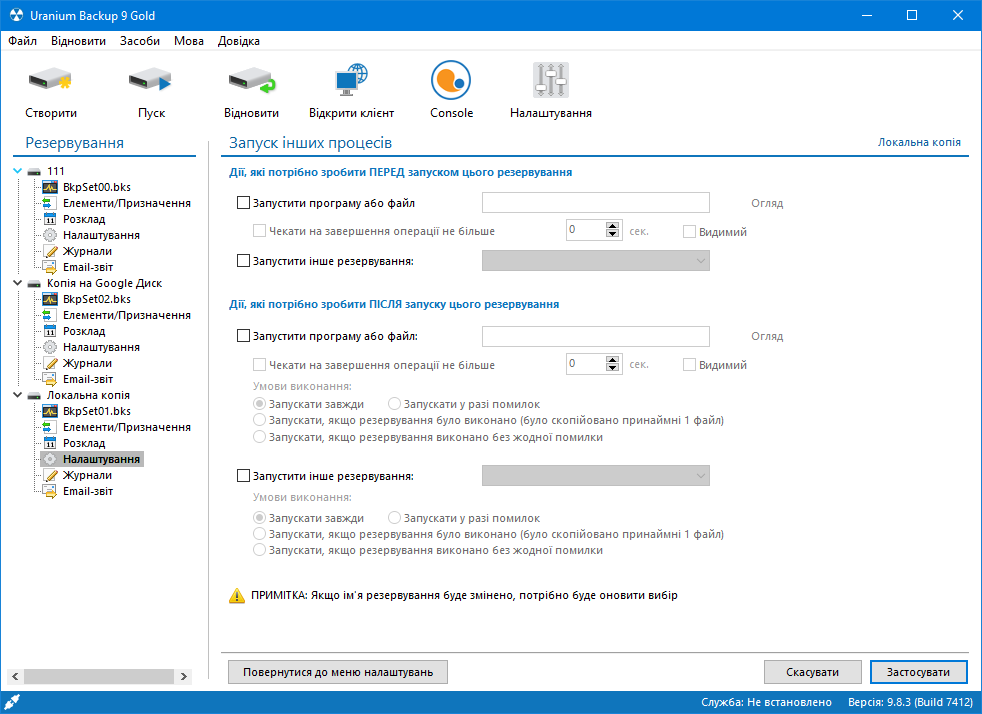The height and width of the screenshot is (714, 982).
Task: Select last Запускати без жодної помилки radio
Action: point(259,550)
